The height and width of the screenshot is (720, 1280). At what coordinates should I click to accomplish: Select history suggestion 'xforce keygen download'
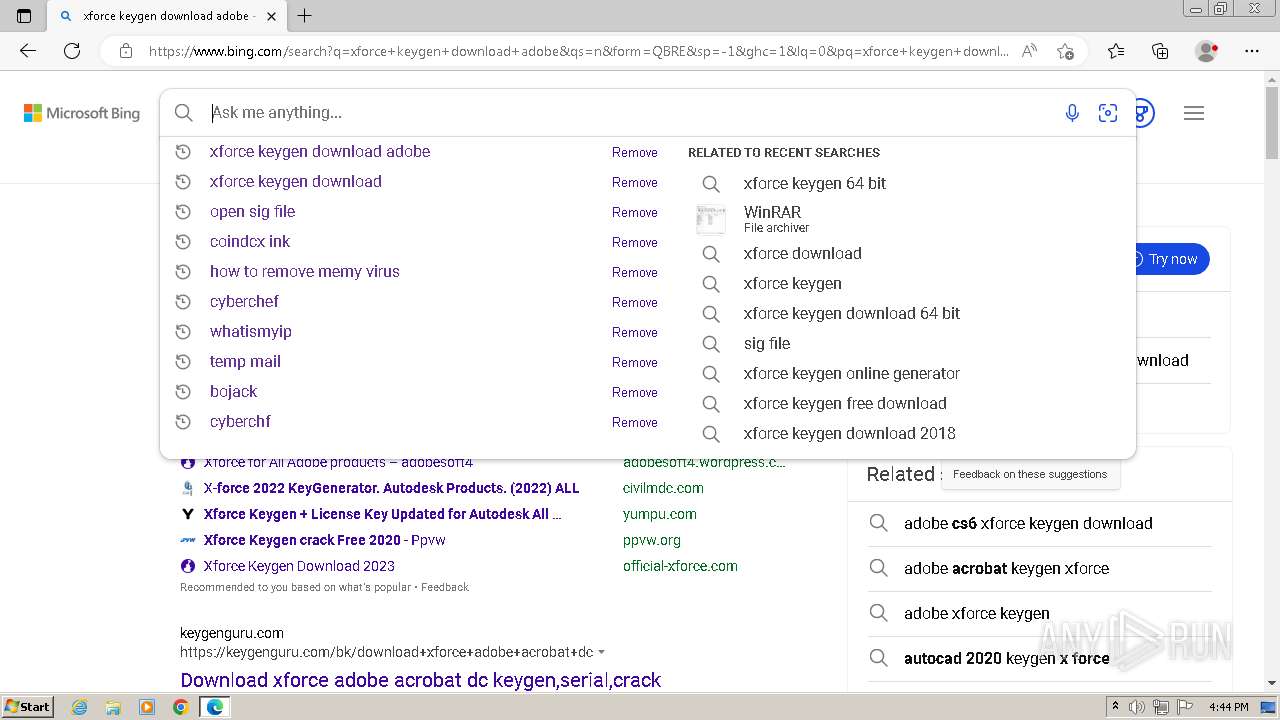click(x=296, y=182)
